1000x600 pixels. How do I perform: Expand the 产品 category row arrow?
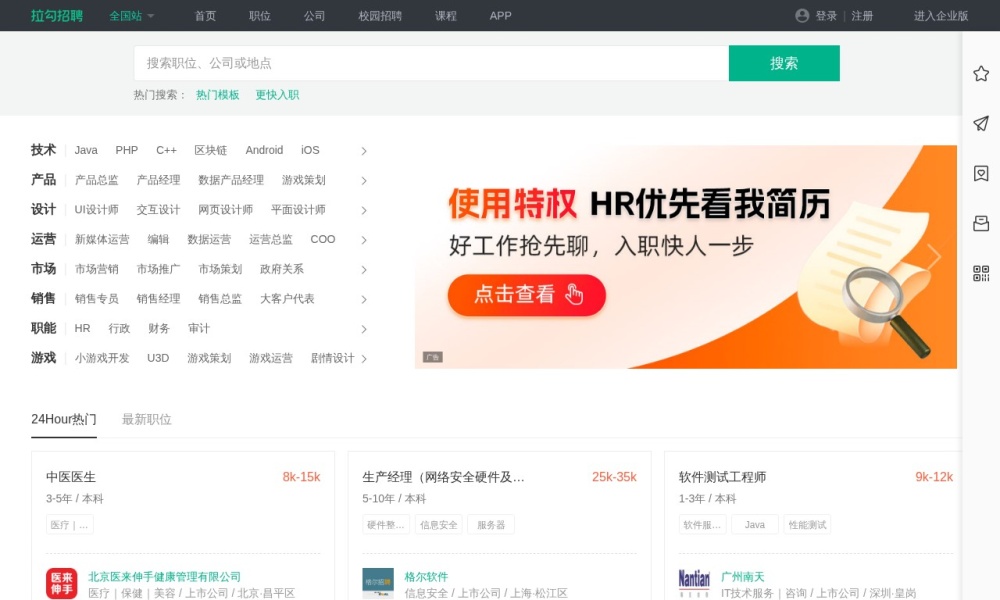(364, 181)
